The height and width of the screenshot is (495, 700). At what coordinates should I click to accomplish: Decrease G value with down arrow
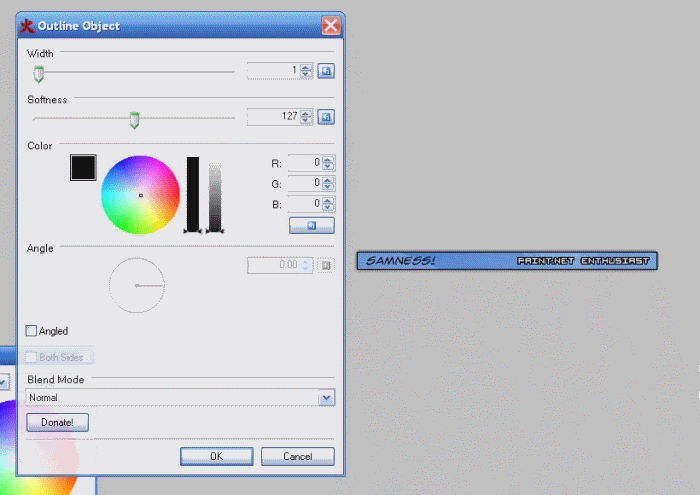point(328,187)
